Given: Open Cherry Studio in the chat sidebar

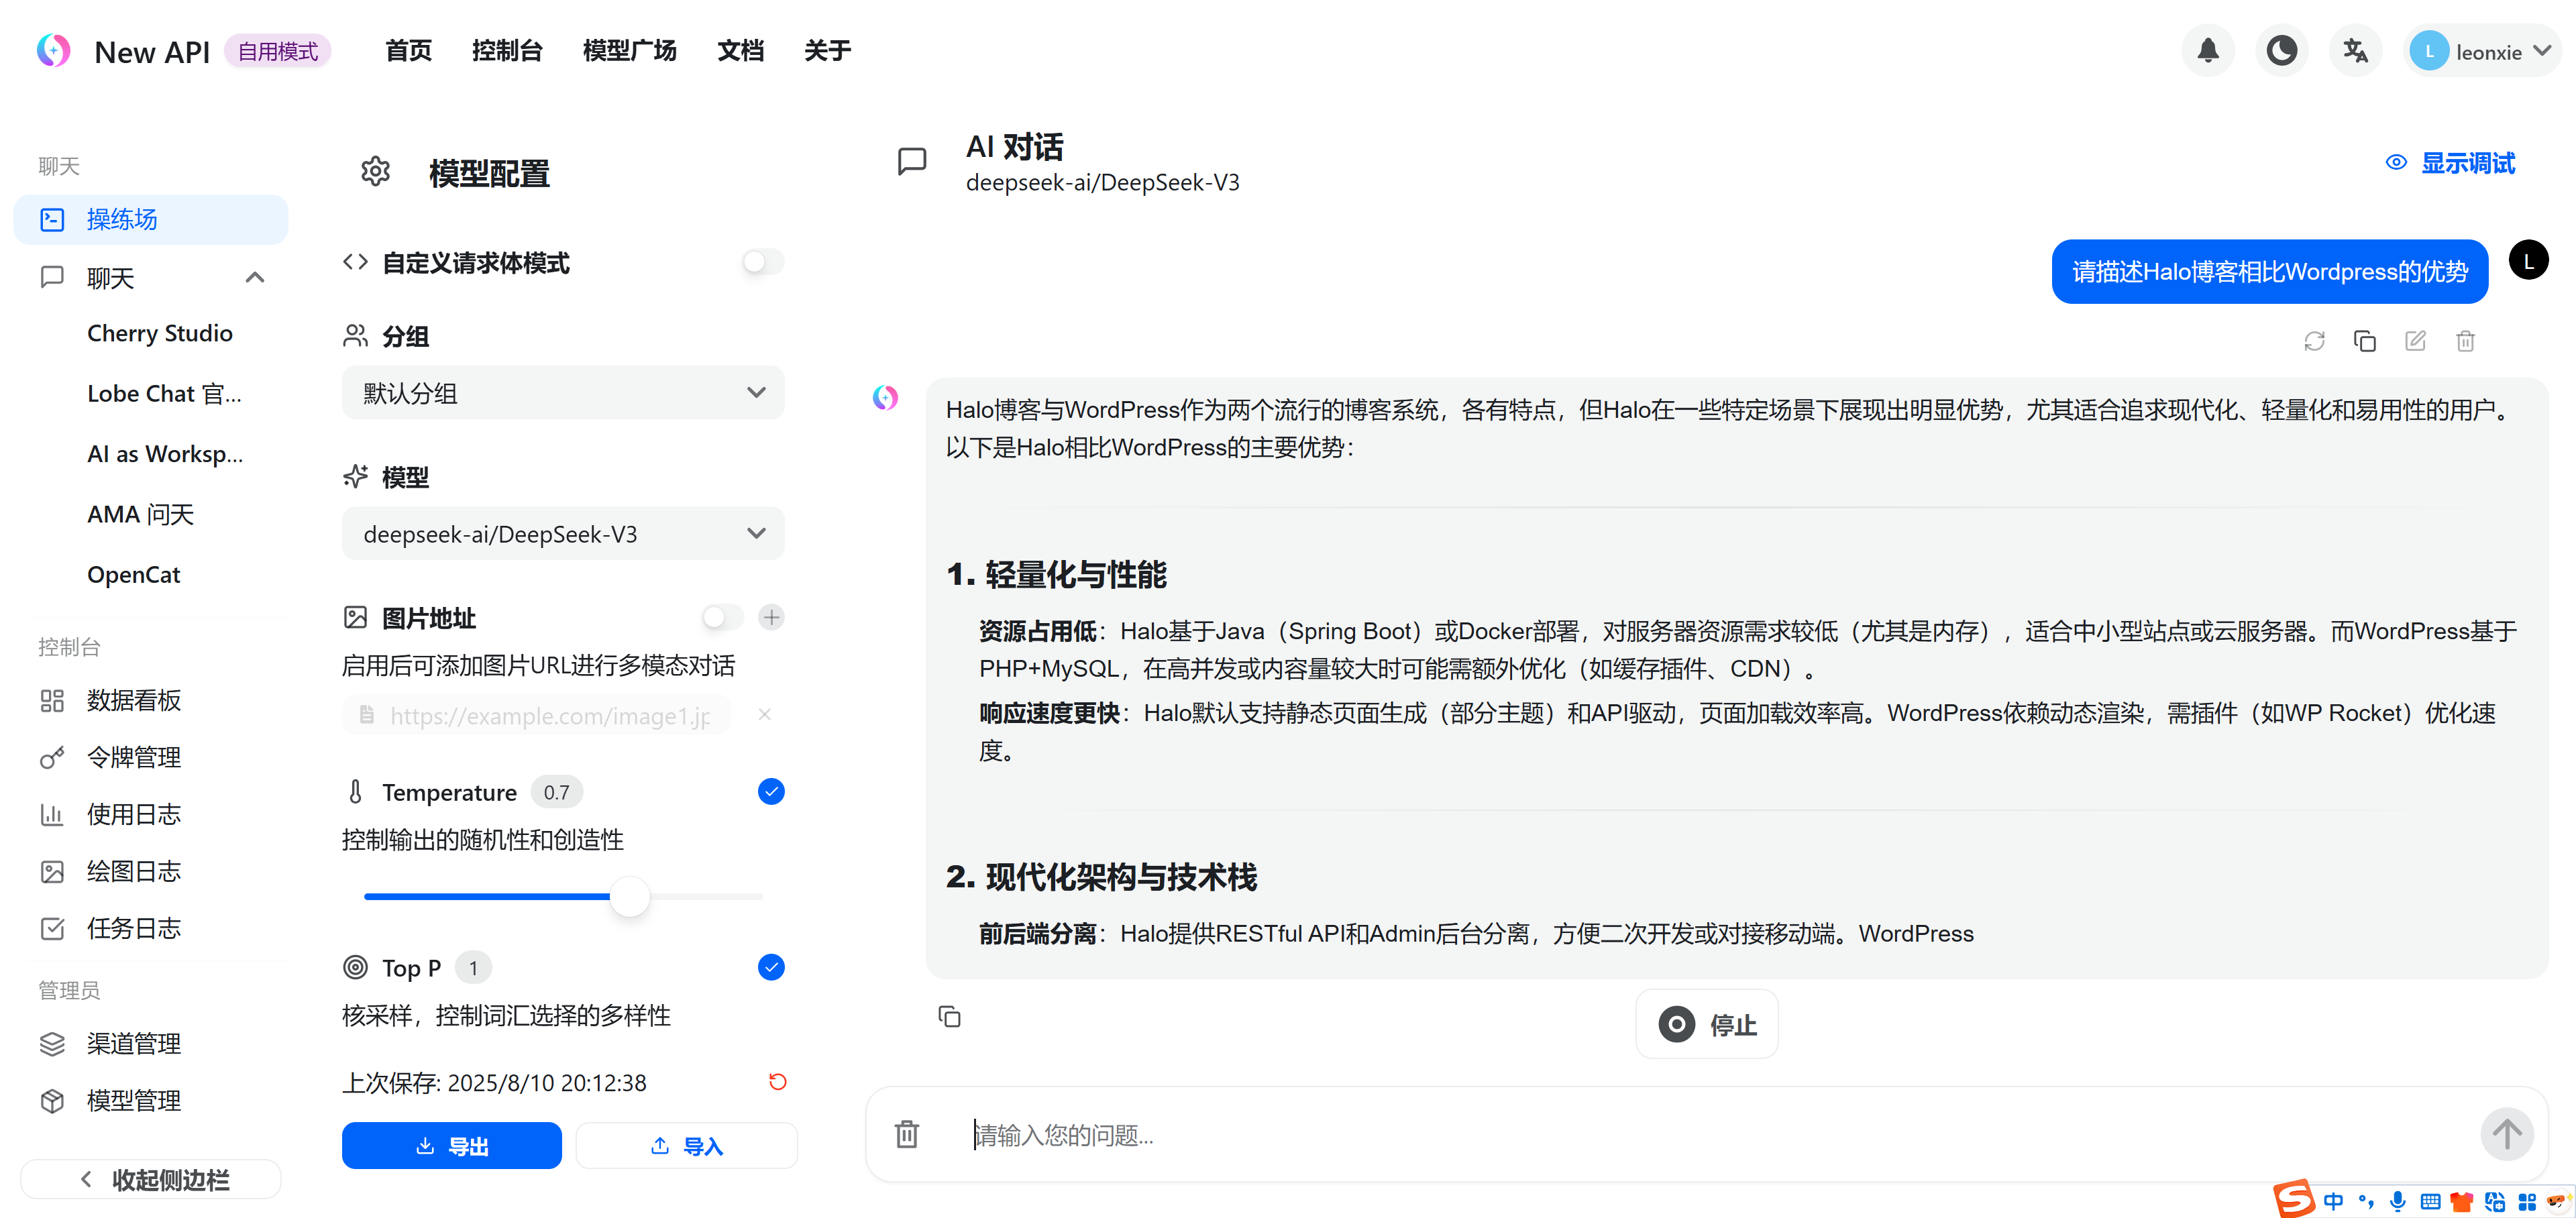Looking at the screenshot, I should tap(160, 334).
